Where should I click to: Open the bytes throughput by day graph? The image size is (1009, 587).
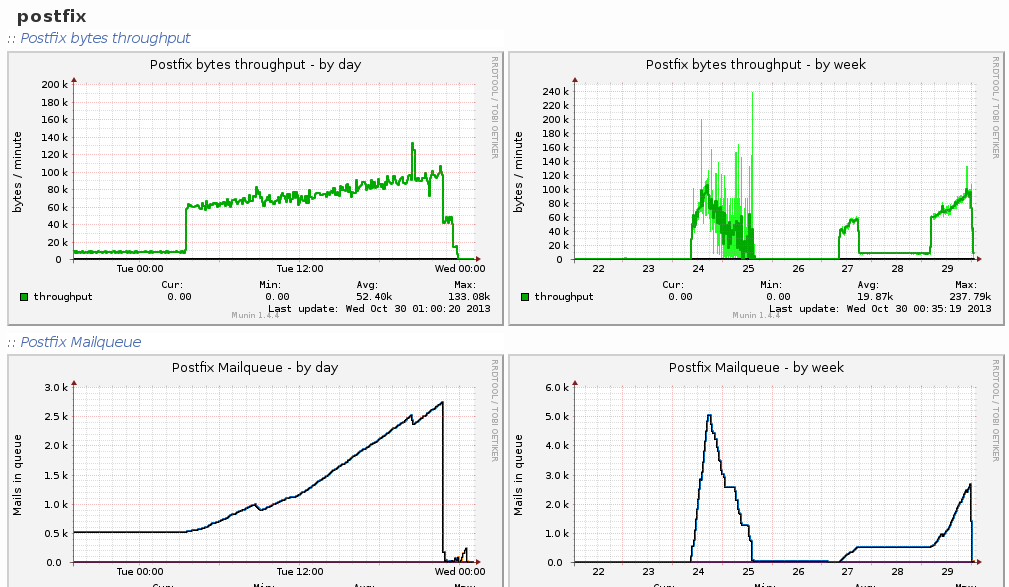tap(255, 180)
